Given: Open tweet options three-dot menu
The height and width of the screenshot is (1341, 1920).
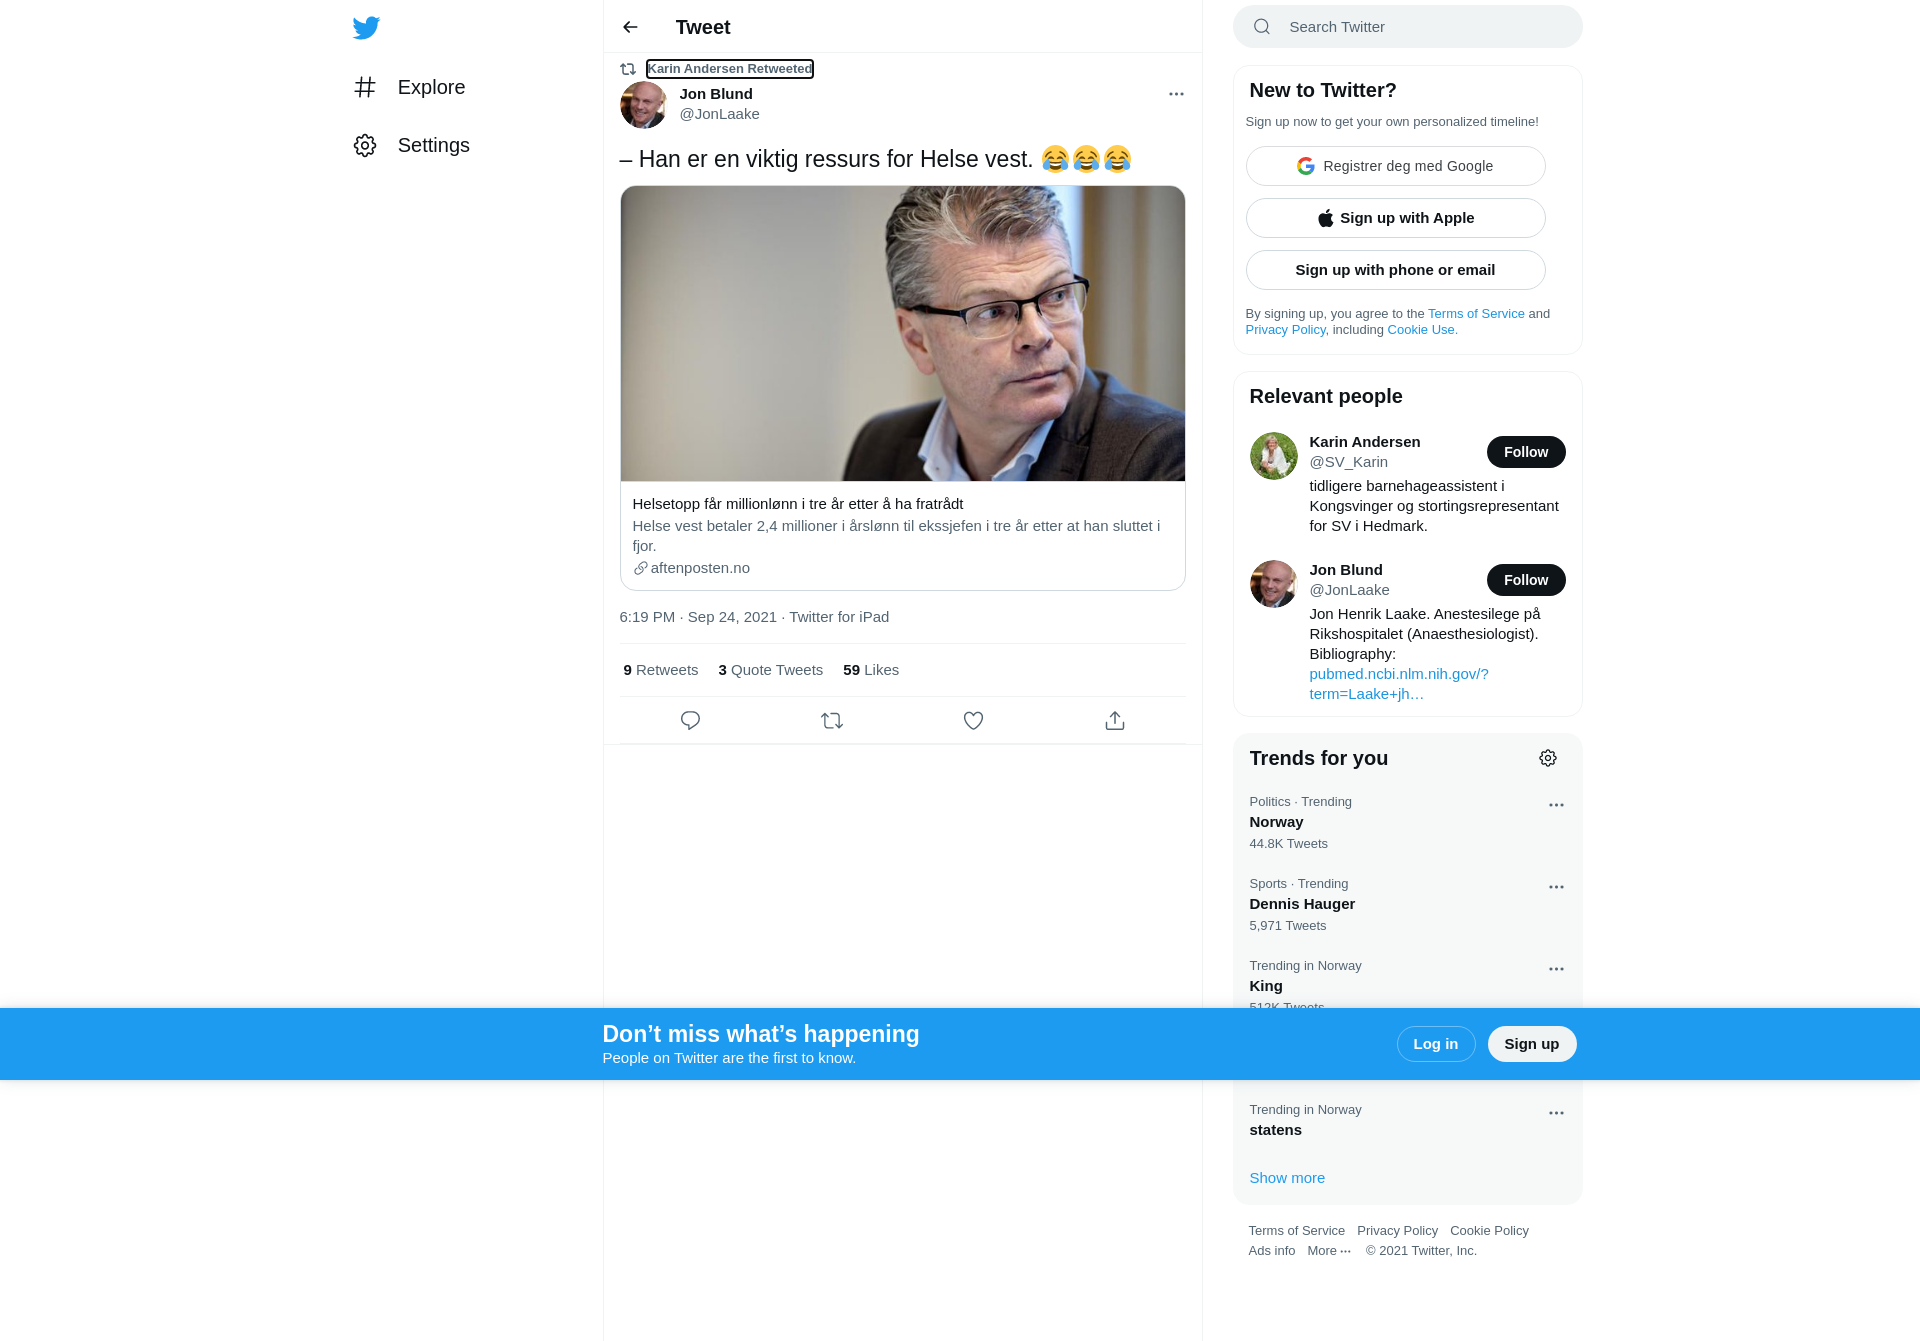Looking at the screenshot, I should pos(1176,94).
